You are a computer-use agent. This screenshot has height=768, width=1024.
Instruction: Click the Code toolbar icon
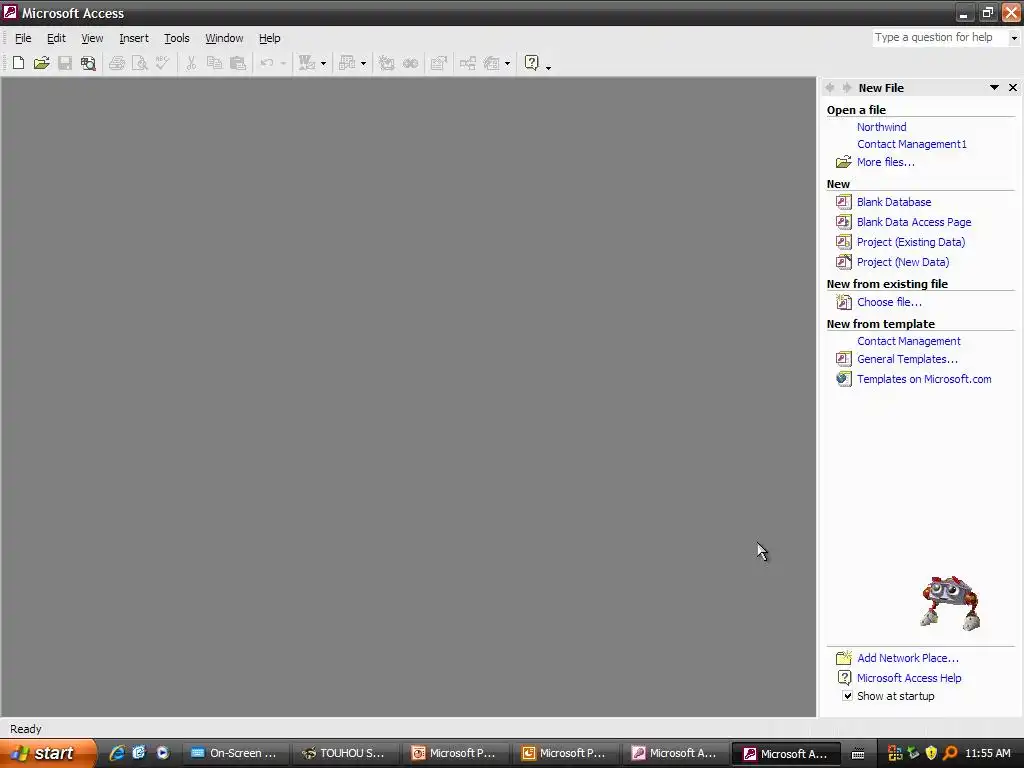(x=387, y=63)
